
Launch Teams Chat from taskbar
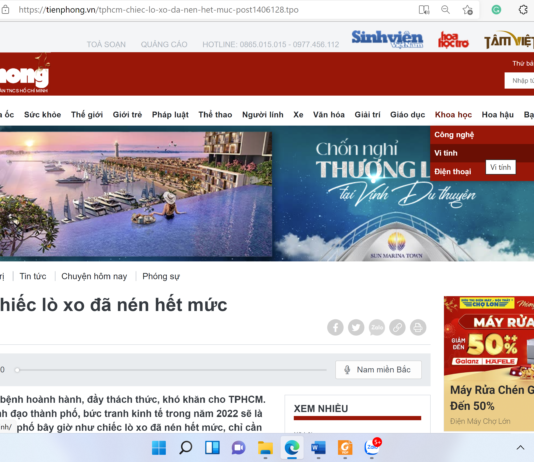[x=238, y=447]
